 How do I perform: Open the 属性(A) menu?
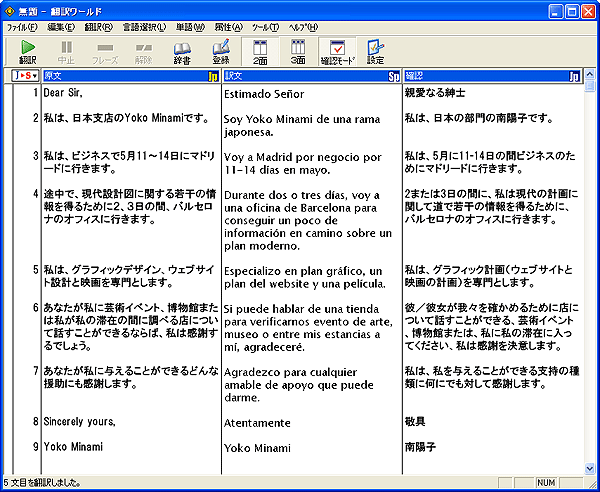[228, 27]
